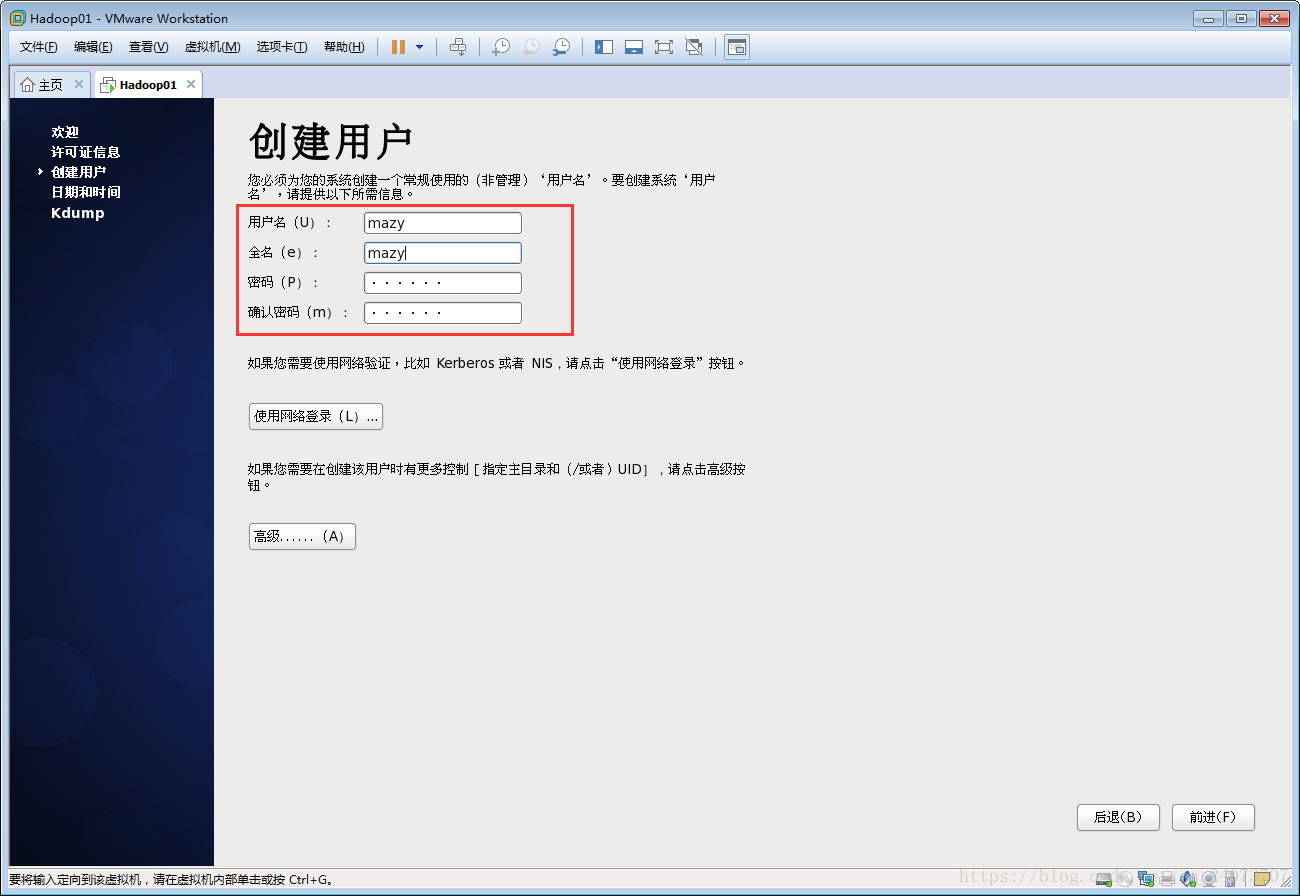Click the 使用网络登录(L)... button
Screen dimensions: 1300x896
[316, 416]
